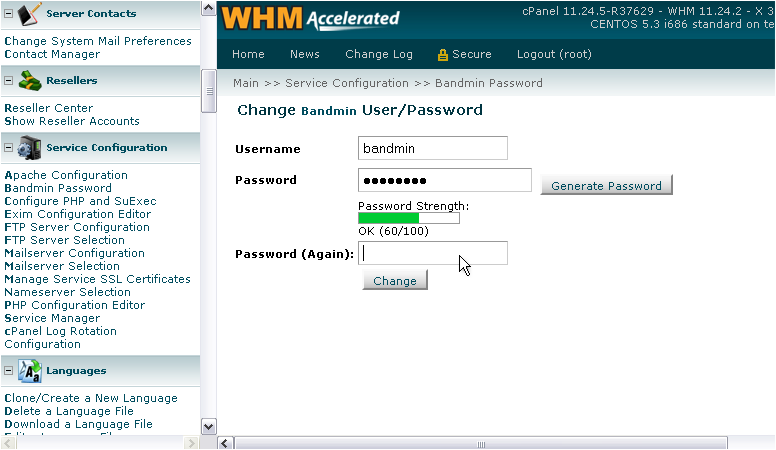Open Exim Configuration Editor
The height and width of the screenshot is (450, 776).
78,214
